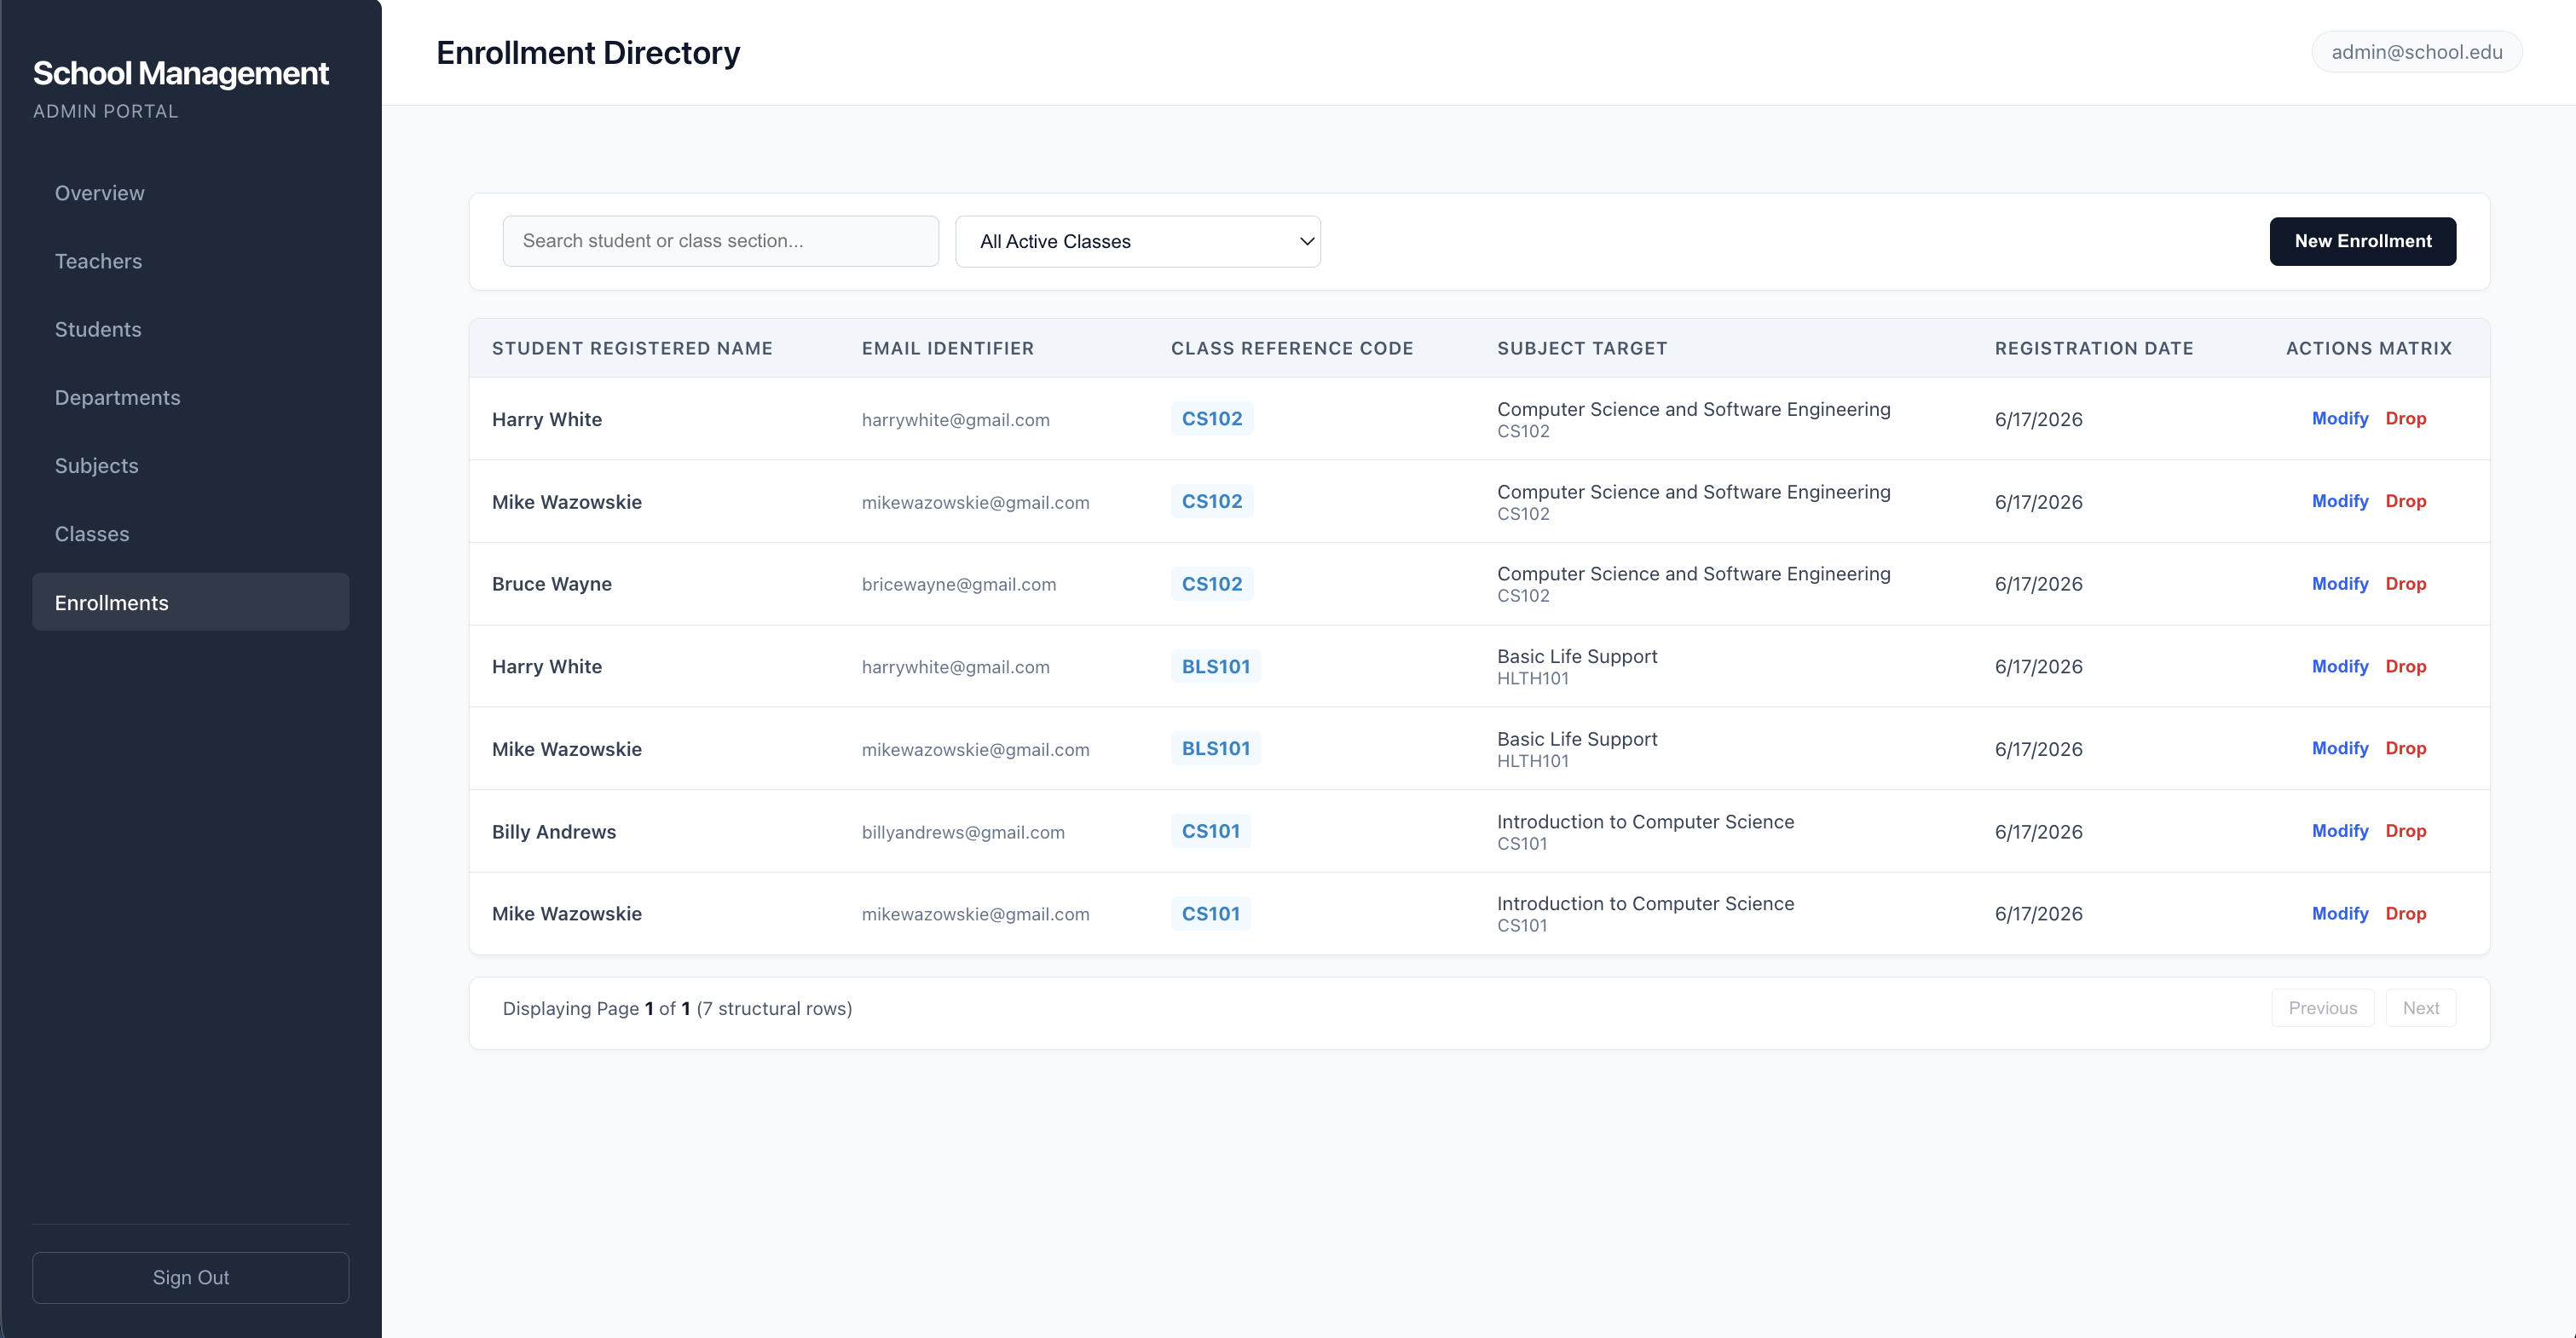
Task: Expand the All Active Classes dropdown
Action: pyautogui.click(x=1138, y=241)
